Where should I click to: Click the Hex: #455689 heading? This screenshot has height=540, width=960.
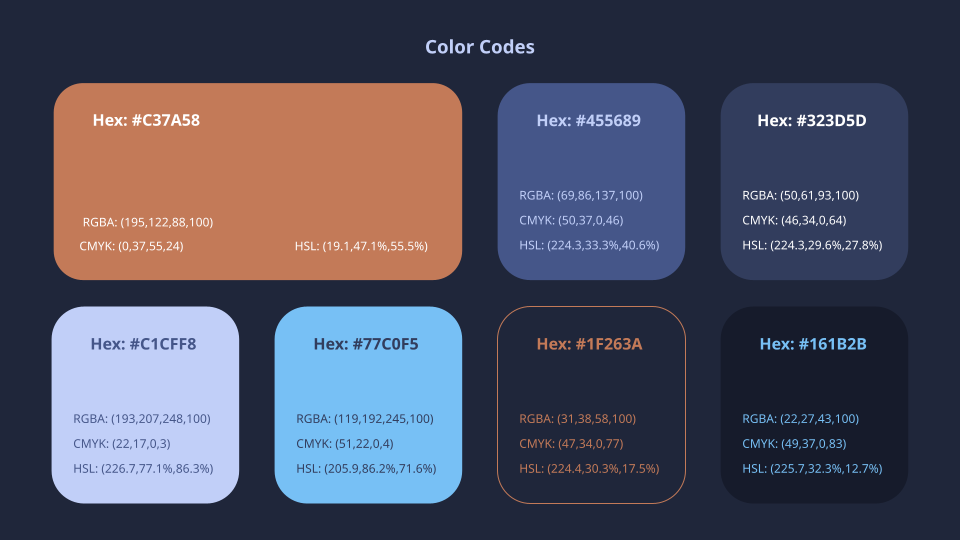click(x=589, y=121)
